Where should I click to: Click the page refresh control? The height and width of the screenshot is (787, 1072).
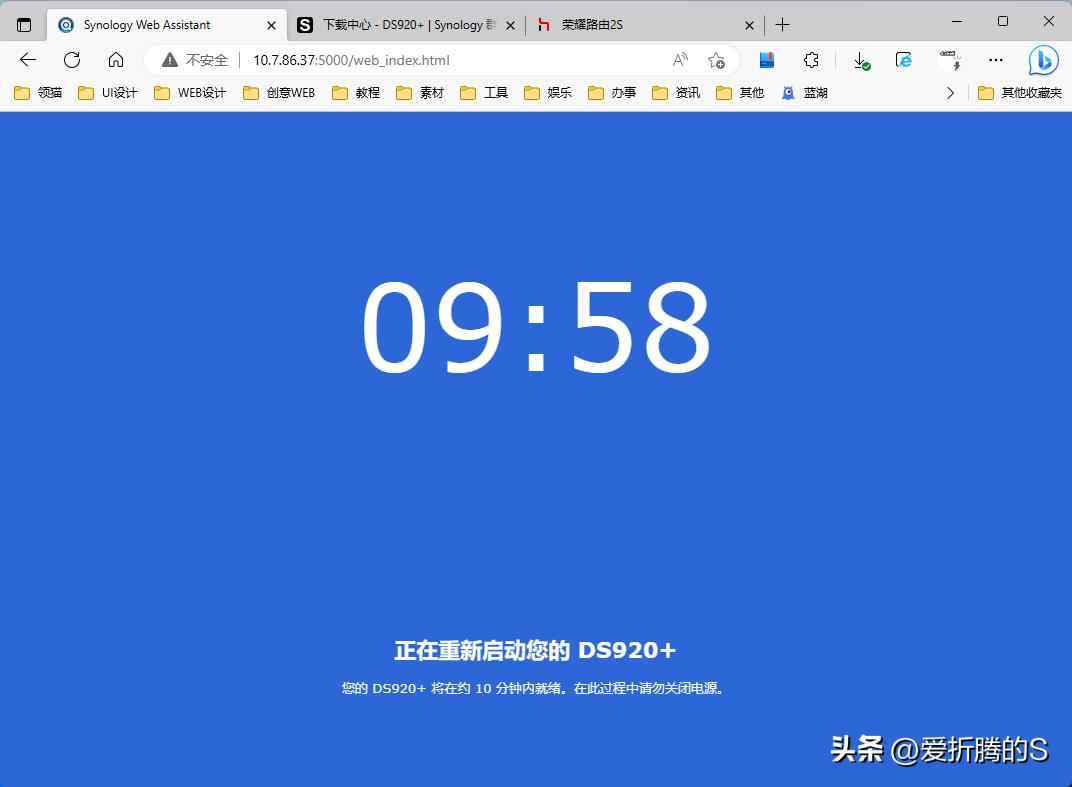tap(70, 59)
